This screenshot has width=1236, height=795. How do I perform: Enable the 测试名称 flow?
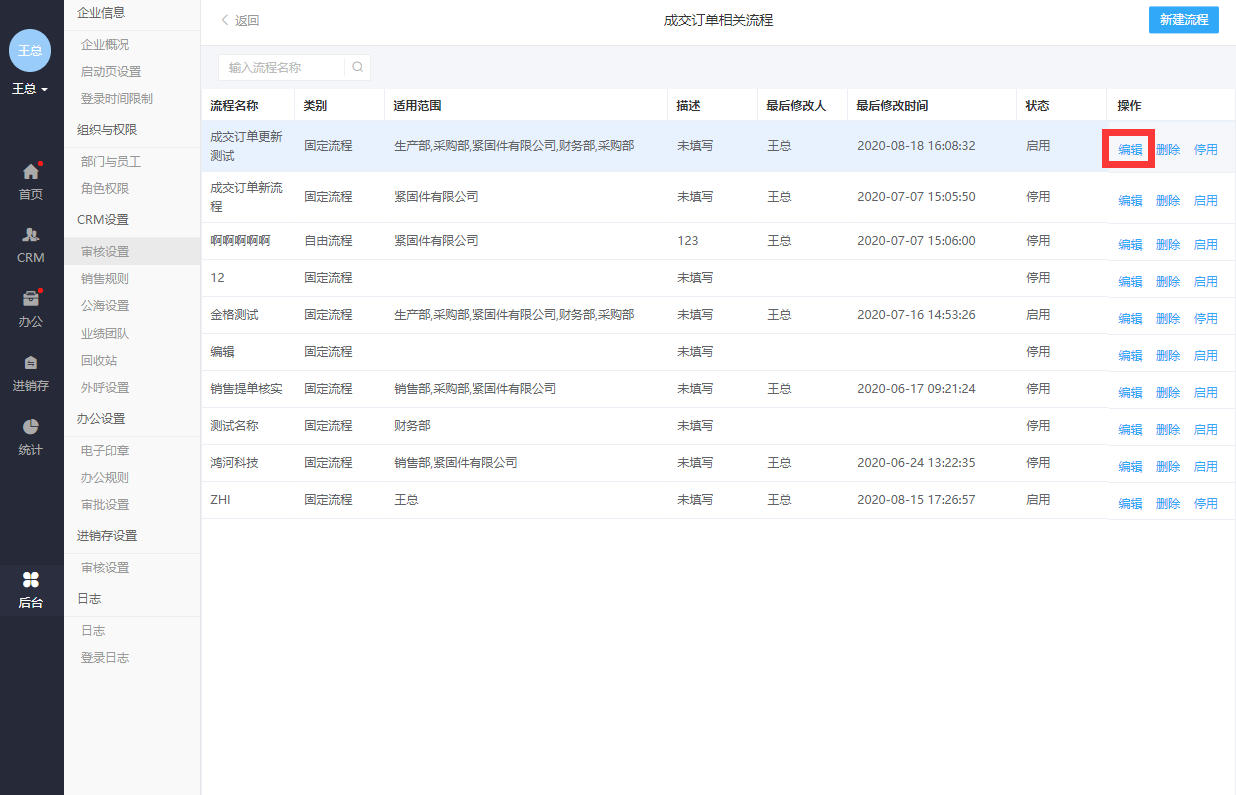pos(1206,430)
